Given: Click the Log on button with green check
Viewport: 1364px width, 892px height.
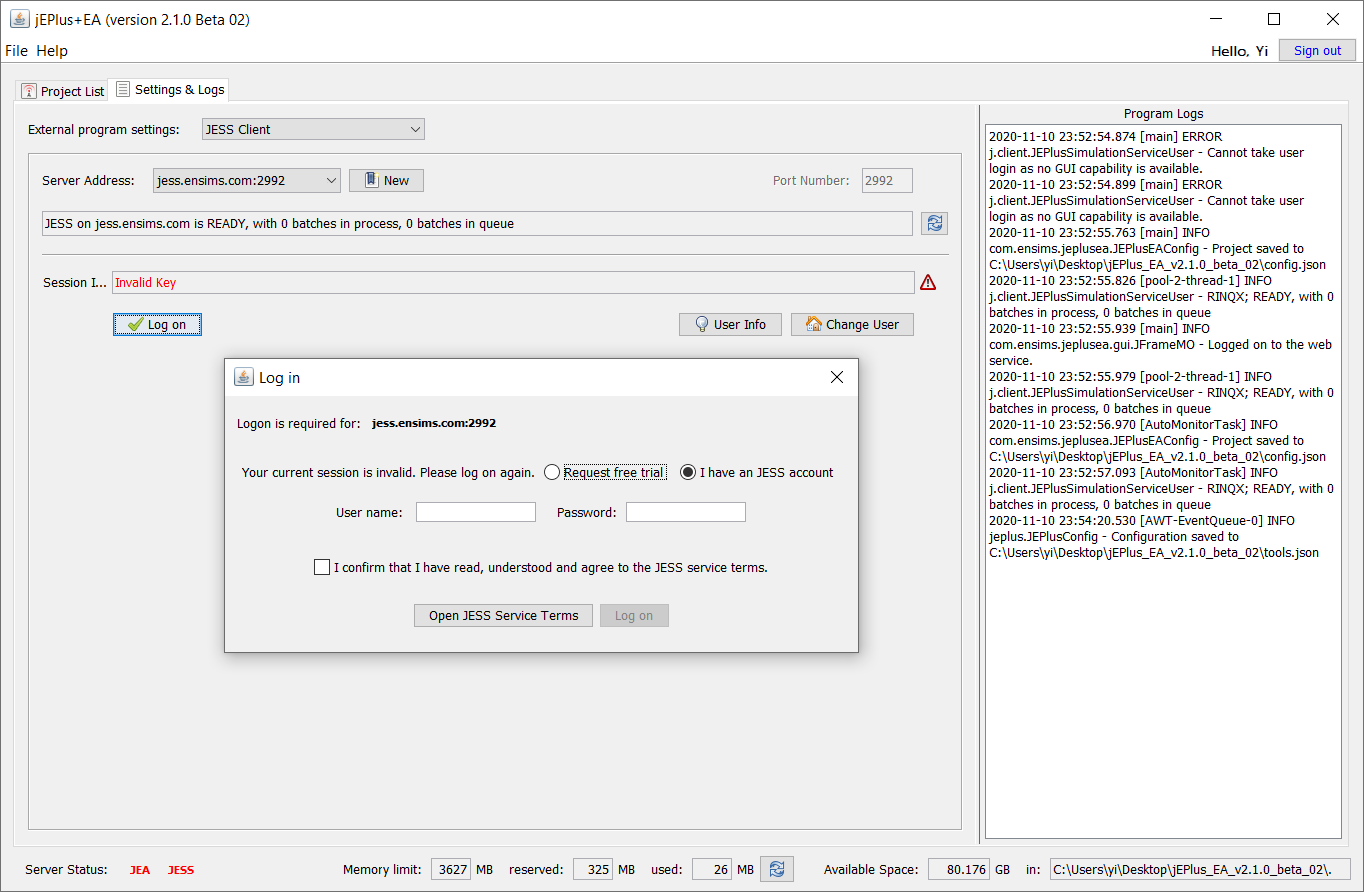Looking at the screenshot, I should pos(157,324).
